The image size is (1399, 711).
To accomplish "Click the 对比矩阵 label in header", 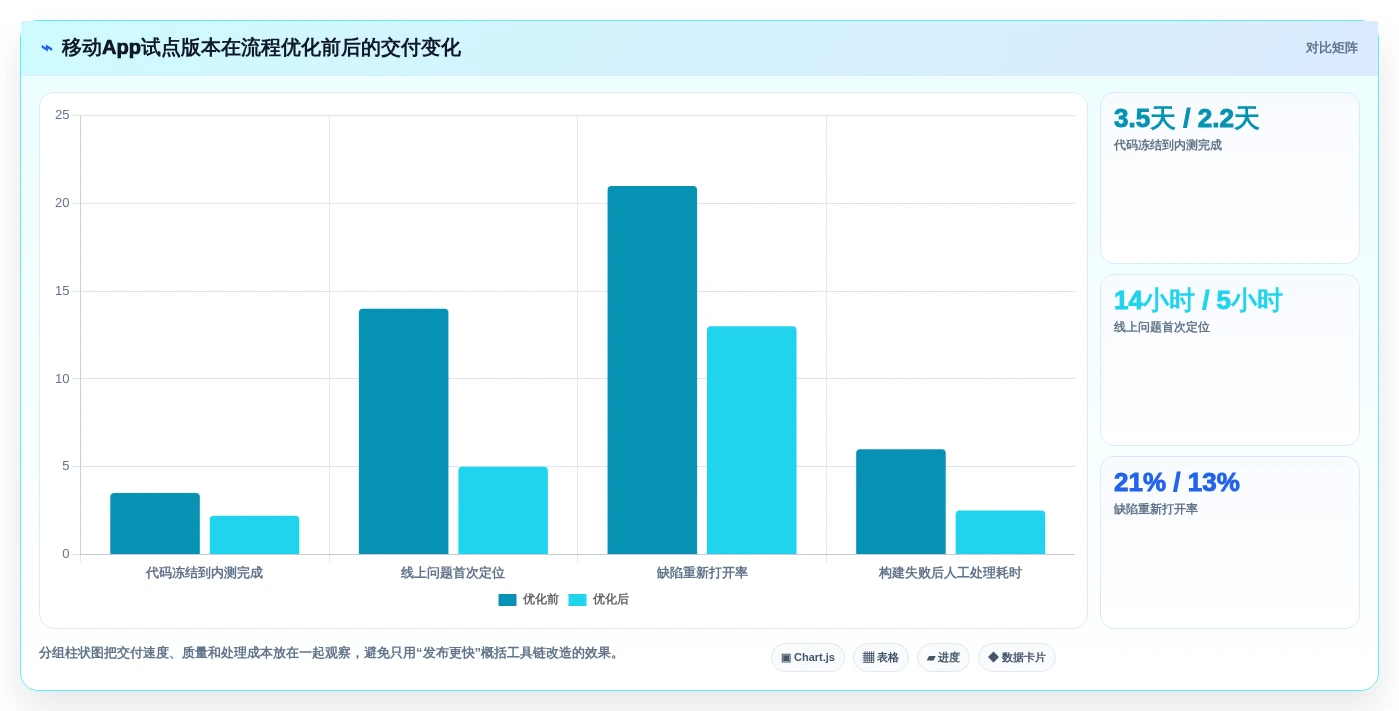I will point(1331,48).
